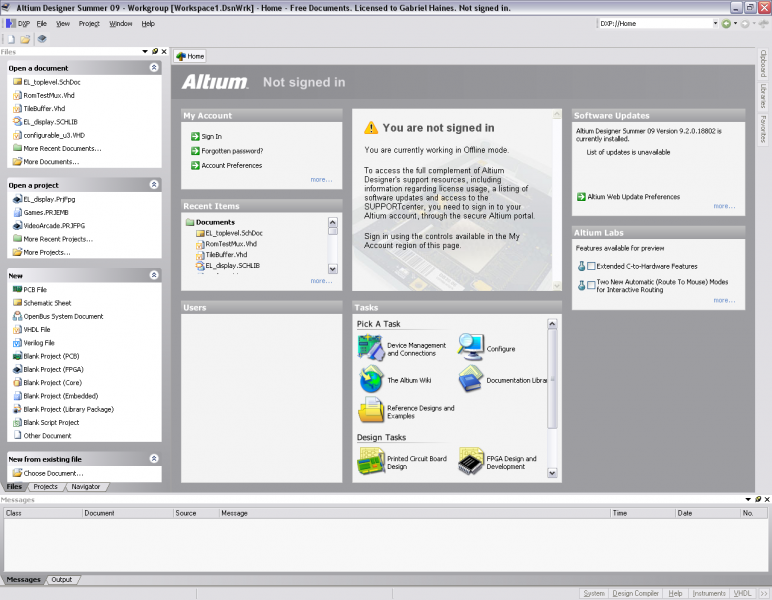
Task: Switch to the Projects panel tab
Action: pos(45,486)
